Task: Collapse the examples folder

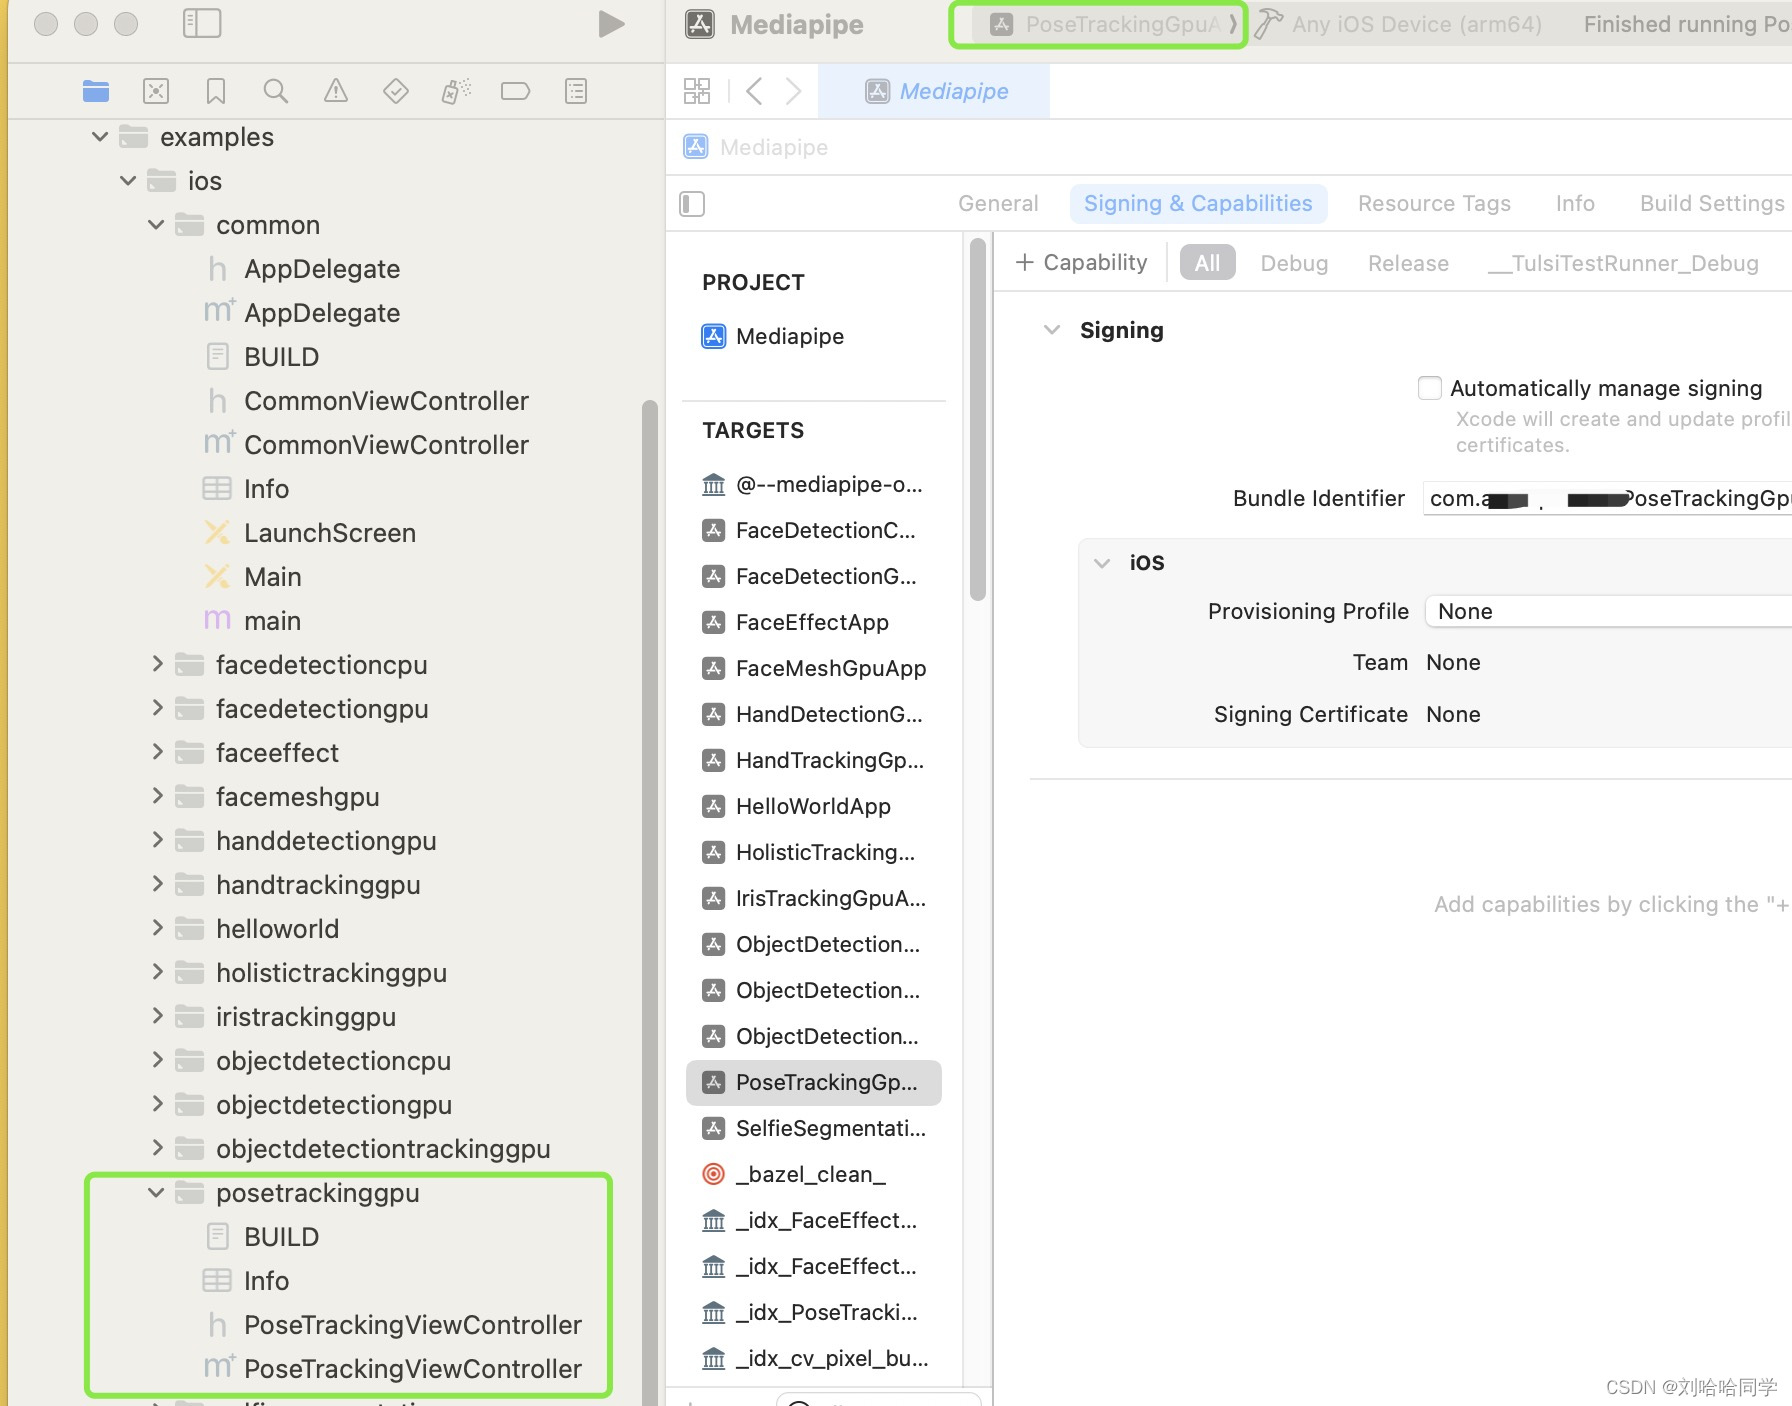Action: (99, 137)
